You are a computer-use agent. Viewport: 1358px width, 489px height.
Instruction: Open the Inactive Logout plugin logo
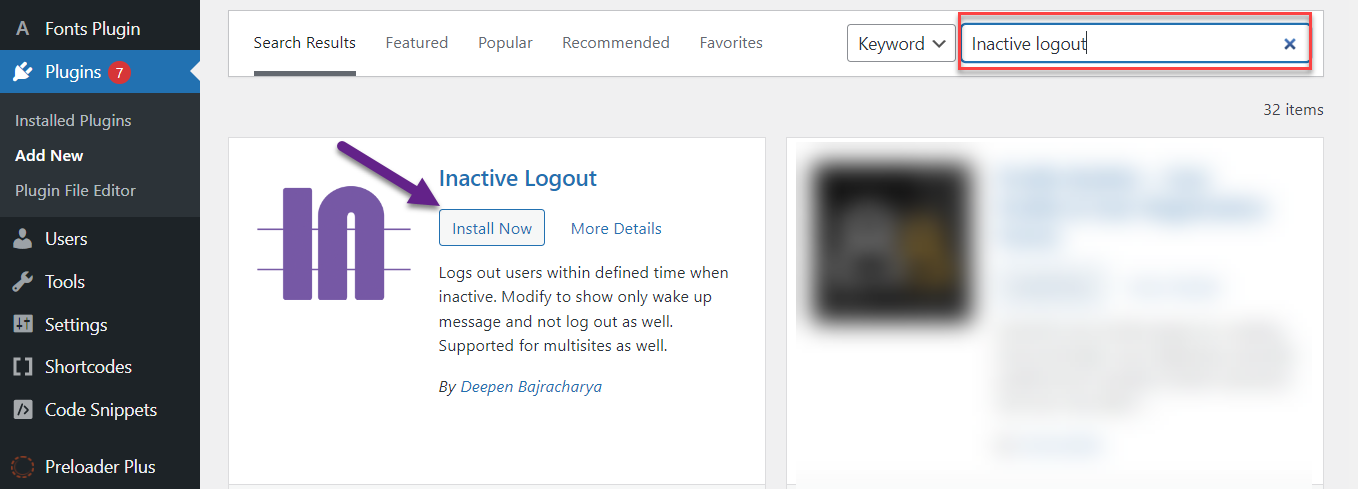[334, 243]
